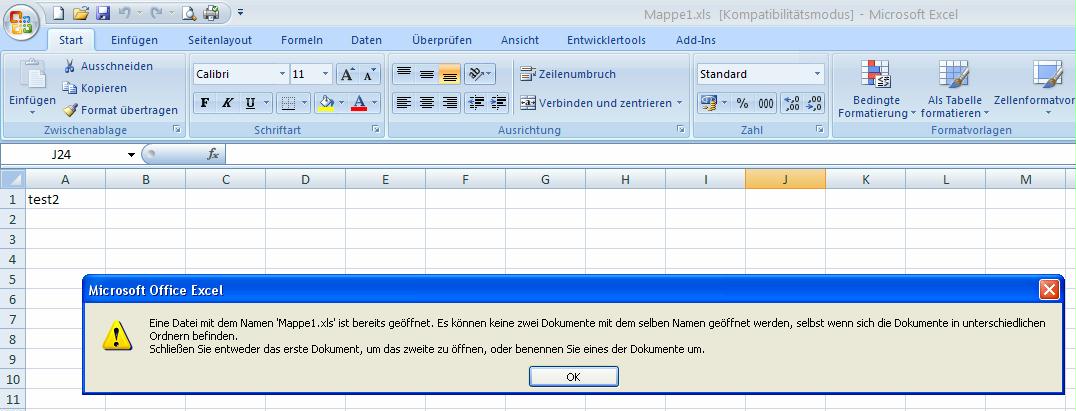Increase decimal places icon
The width and height of the screenshot is (1076, 411).
coord(791,103)
